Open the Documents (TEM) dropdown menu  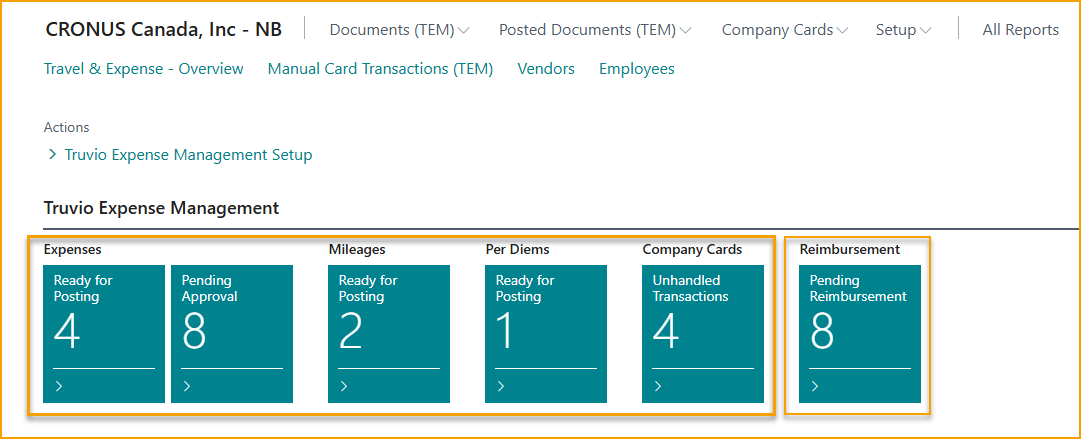(399, 30)
